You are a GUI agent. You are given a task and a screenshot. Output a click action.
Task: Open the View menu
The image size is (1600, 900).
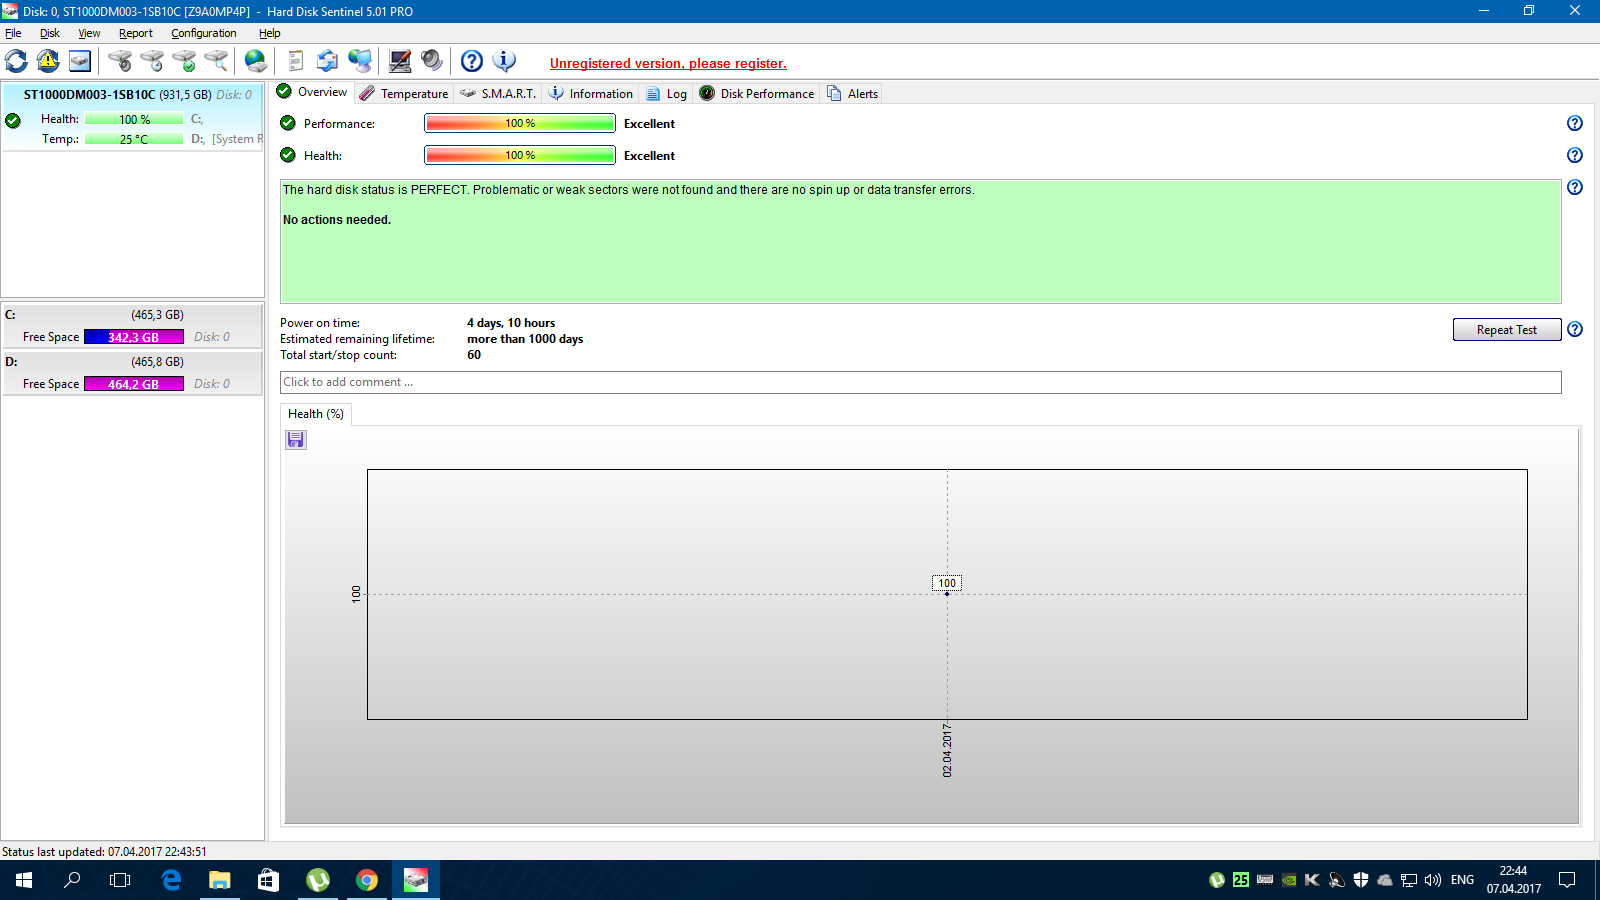[89, 33]
